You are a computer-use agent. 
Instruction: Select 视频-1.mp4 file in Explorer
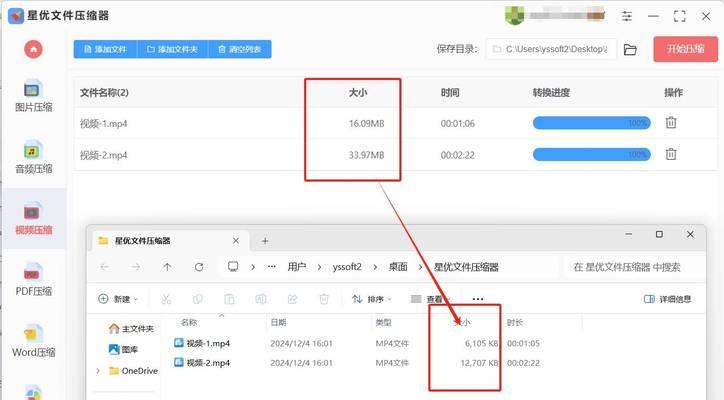click(202, 343)
